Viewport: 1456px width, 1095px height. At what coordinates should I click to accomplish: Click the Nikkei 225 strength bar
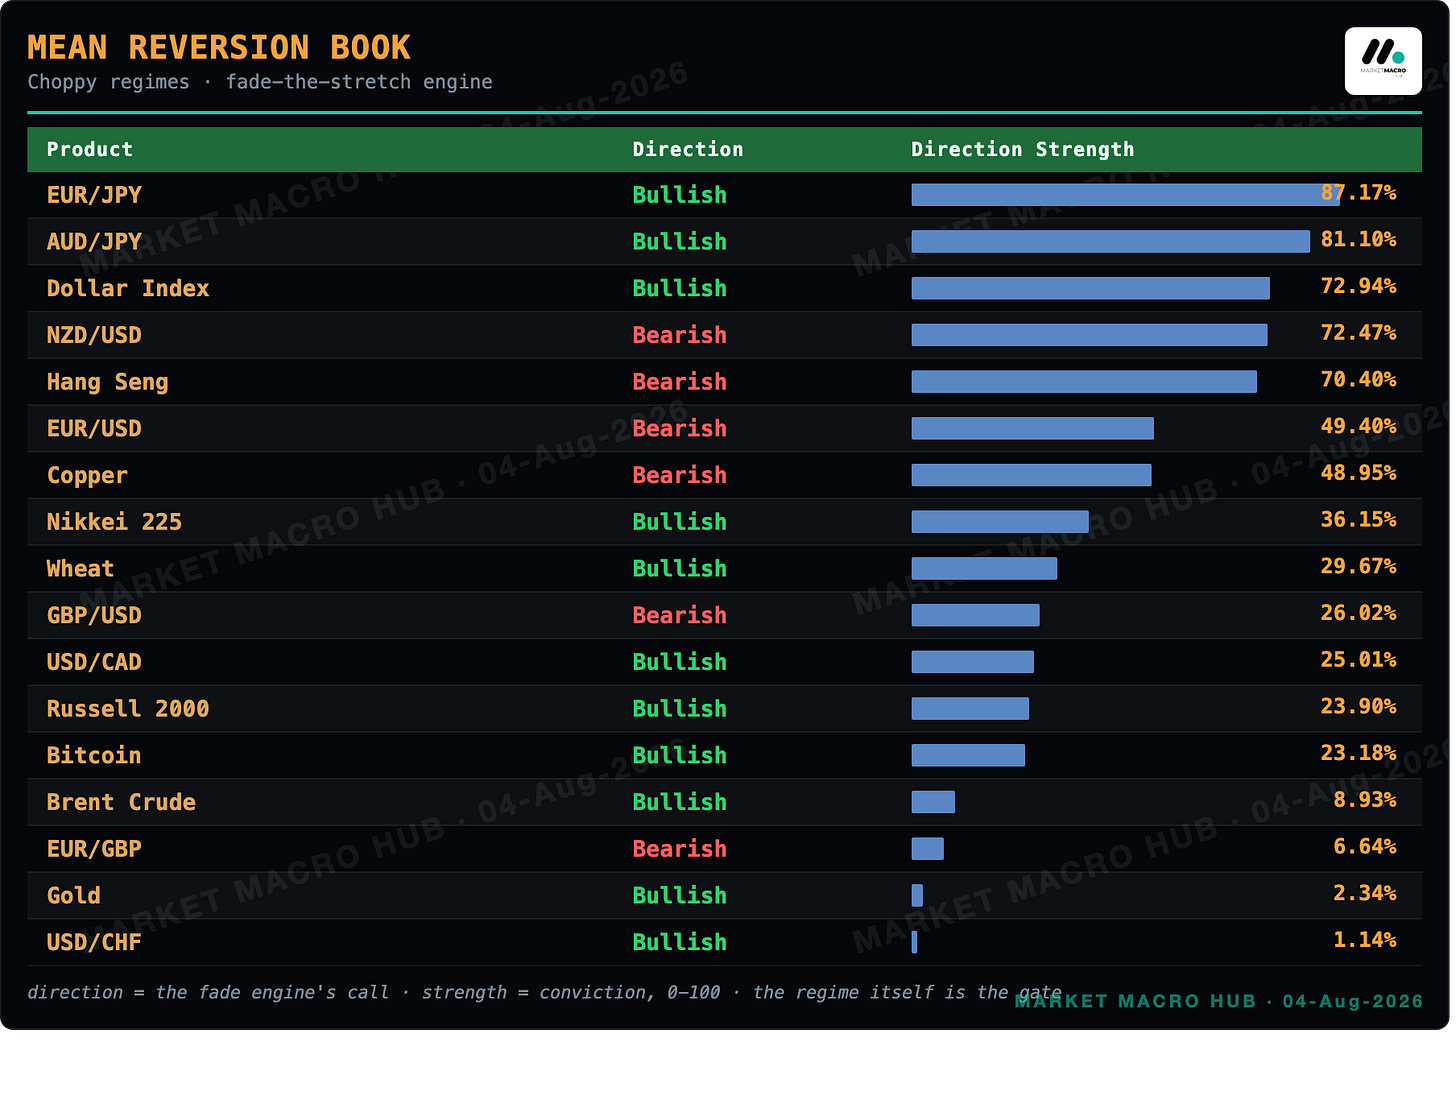coord(1000,522)
